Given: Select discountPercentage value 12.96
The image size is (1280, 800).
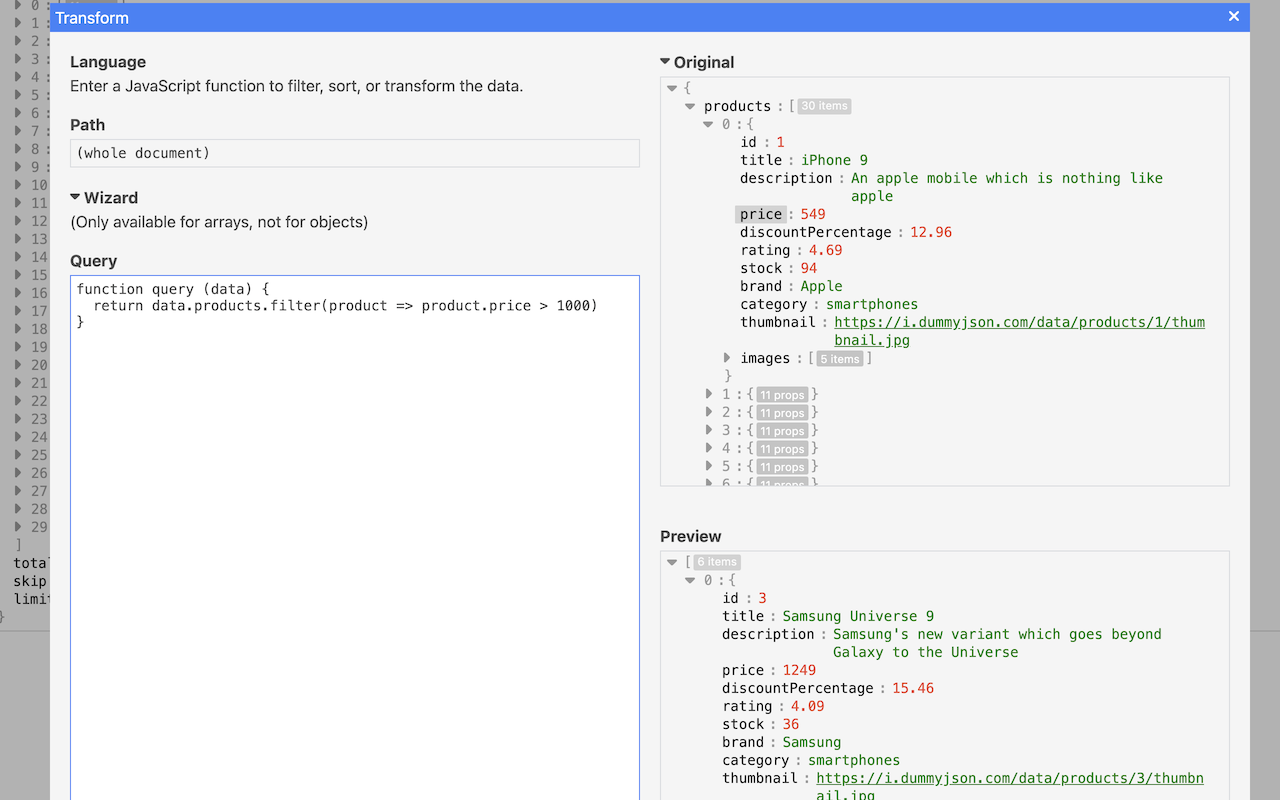Looking at the screenshot, I should (931, 232).
